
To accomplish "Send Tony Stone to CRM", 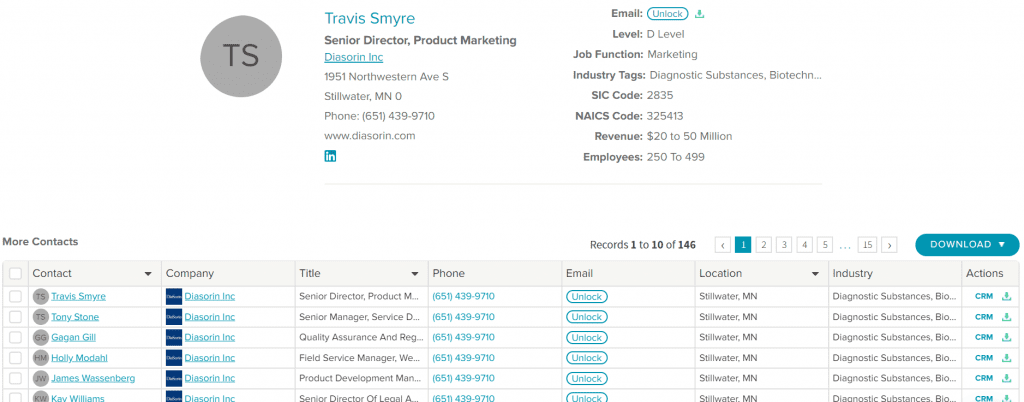I will pyautogui.click(x=984, y=317).
